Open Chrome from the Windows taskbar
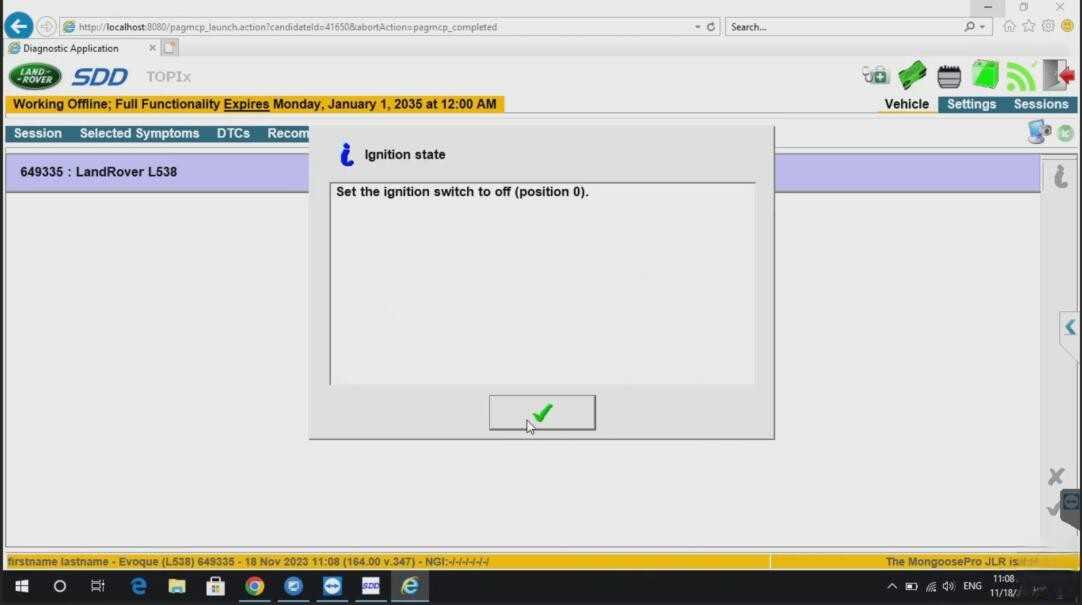 (255, 586)
